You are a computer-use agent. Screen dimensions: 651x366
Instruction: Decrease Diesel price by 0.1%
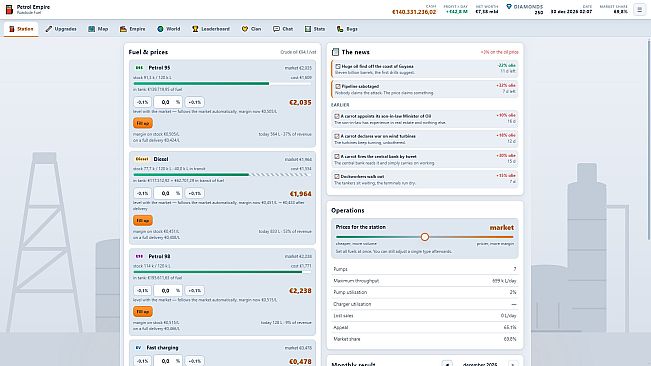click(142, 193)
